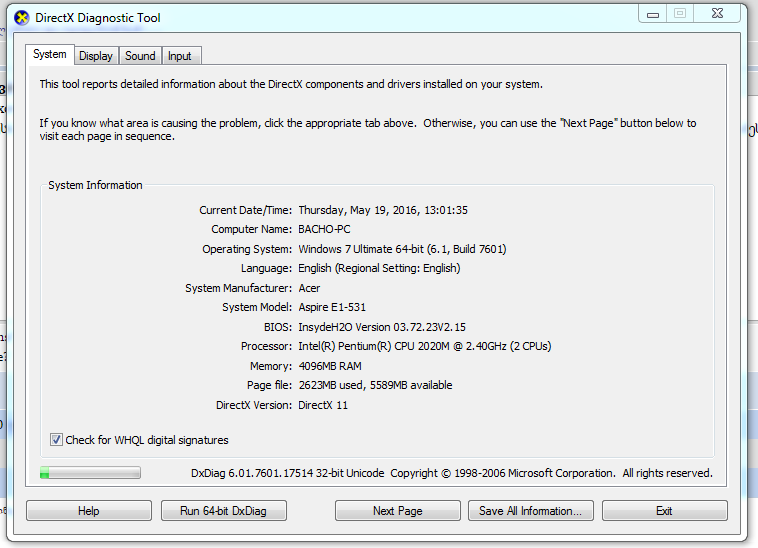Click Run 64-bit DxDiag button
Image resolution: width=758 pixels, height=548 pixels.
point(223,511)
